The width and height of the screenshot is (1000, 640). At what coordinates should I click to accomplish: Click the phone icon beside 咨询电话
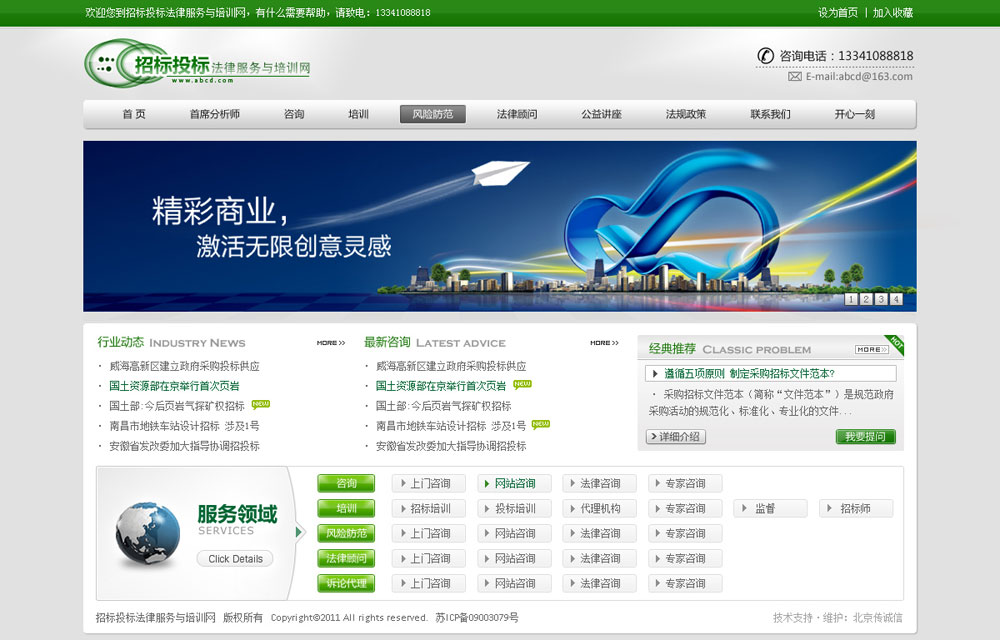(766, 55)
